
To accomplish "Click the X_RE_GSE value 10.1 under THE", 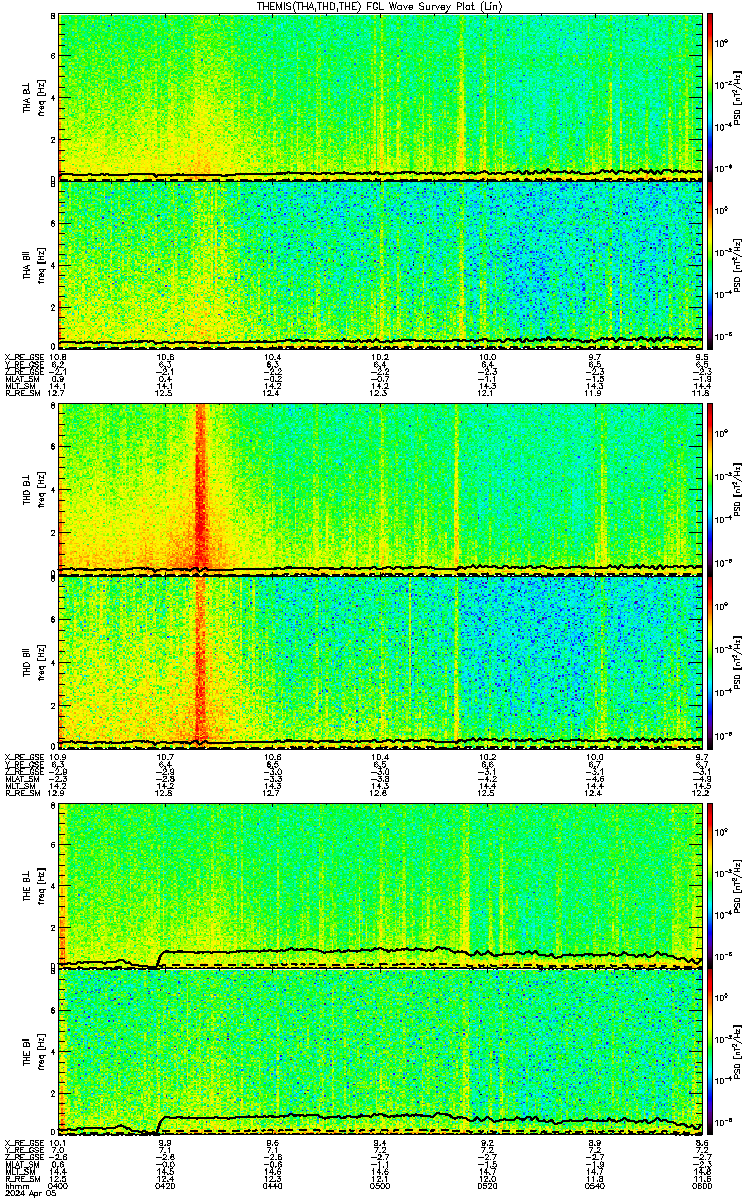I will [x=58, y=1142].
